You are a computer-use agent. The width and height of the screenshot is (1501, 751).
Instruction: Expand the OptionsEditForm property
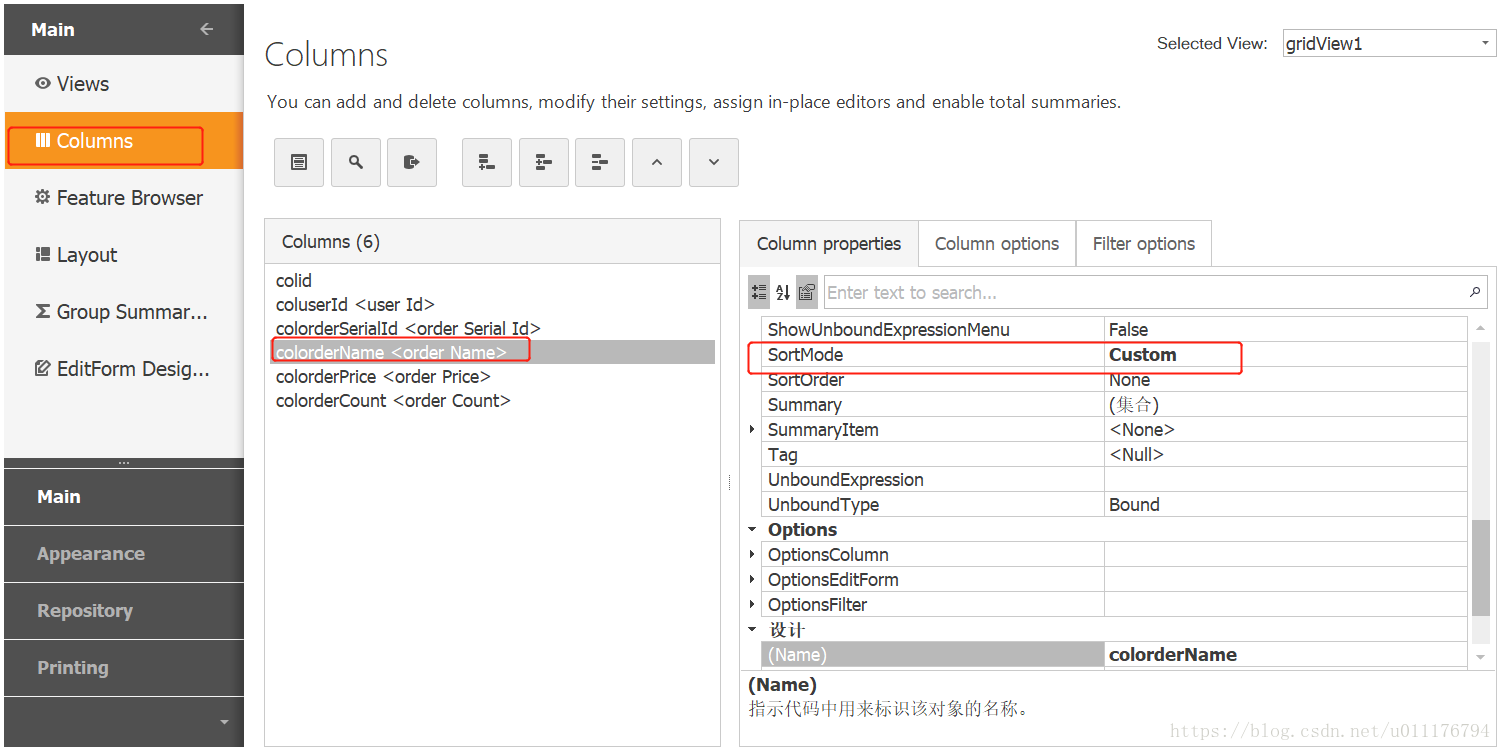pos(753,579)
